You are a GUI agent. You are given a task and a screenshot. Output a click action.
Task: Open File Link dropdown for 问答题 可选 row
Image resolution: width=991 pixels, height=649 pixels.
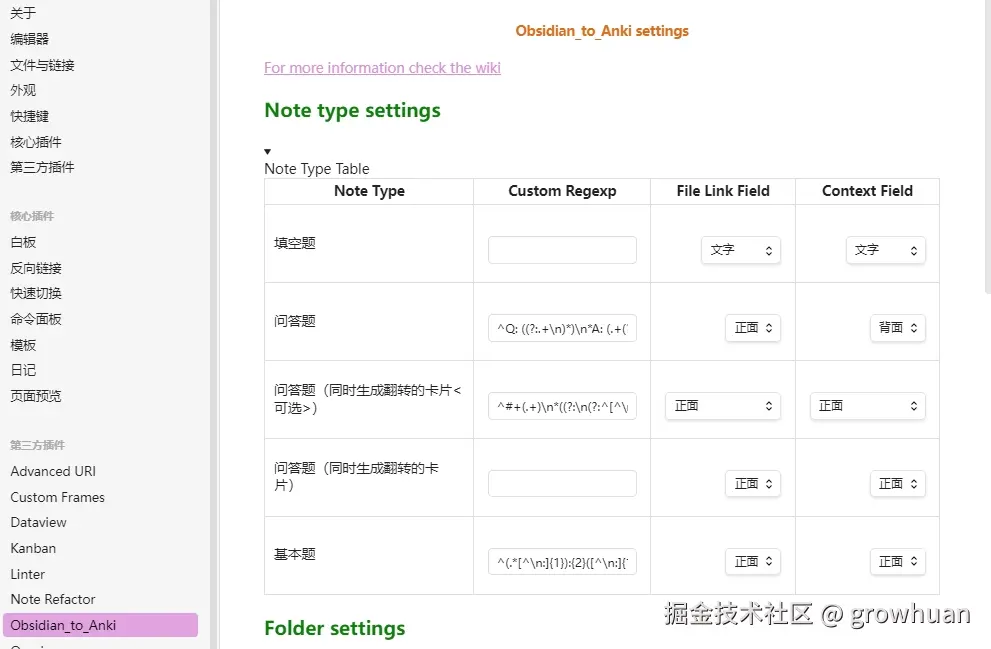(x=723, y=406)
